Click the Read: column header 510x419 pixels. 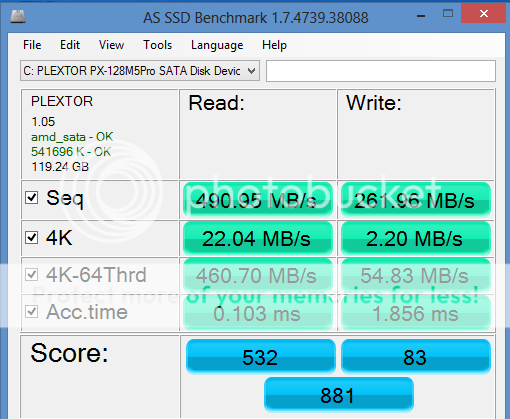click(x=217, y=103)
